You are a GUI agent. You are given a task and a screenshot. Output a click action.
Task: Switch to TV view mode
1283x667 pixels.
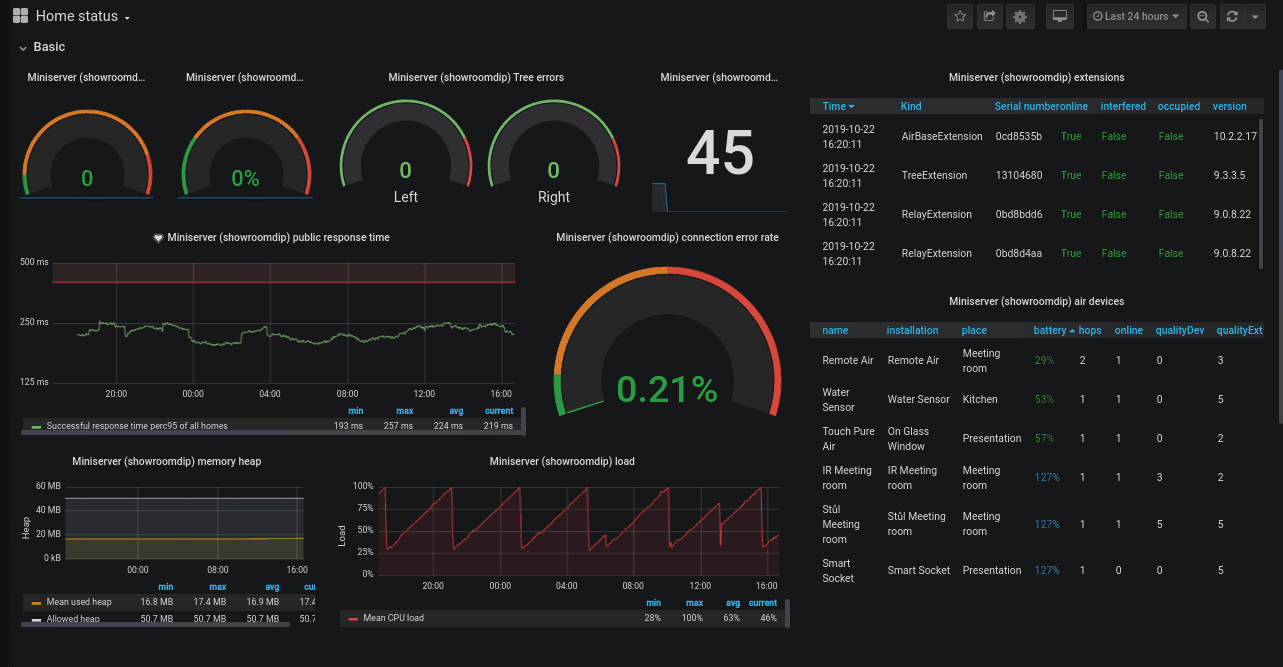click(x=1060, y=16)
